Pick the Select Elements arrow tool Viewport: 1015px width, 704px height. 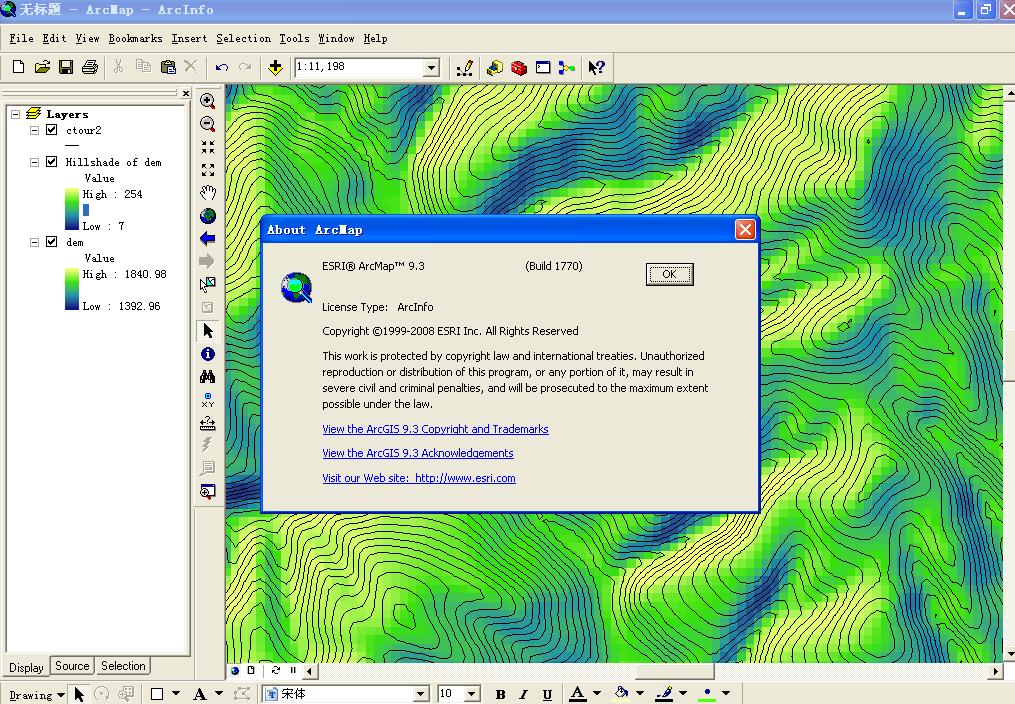click(x=208, y=331)
